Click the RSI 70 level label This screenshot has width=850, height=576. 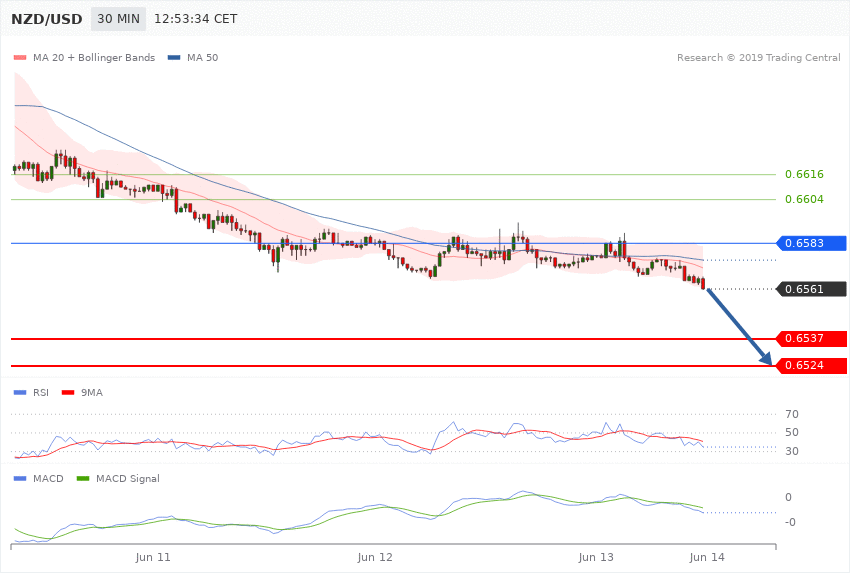click(x=791, y=415)
